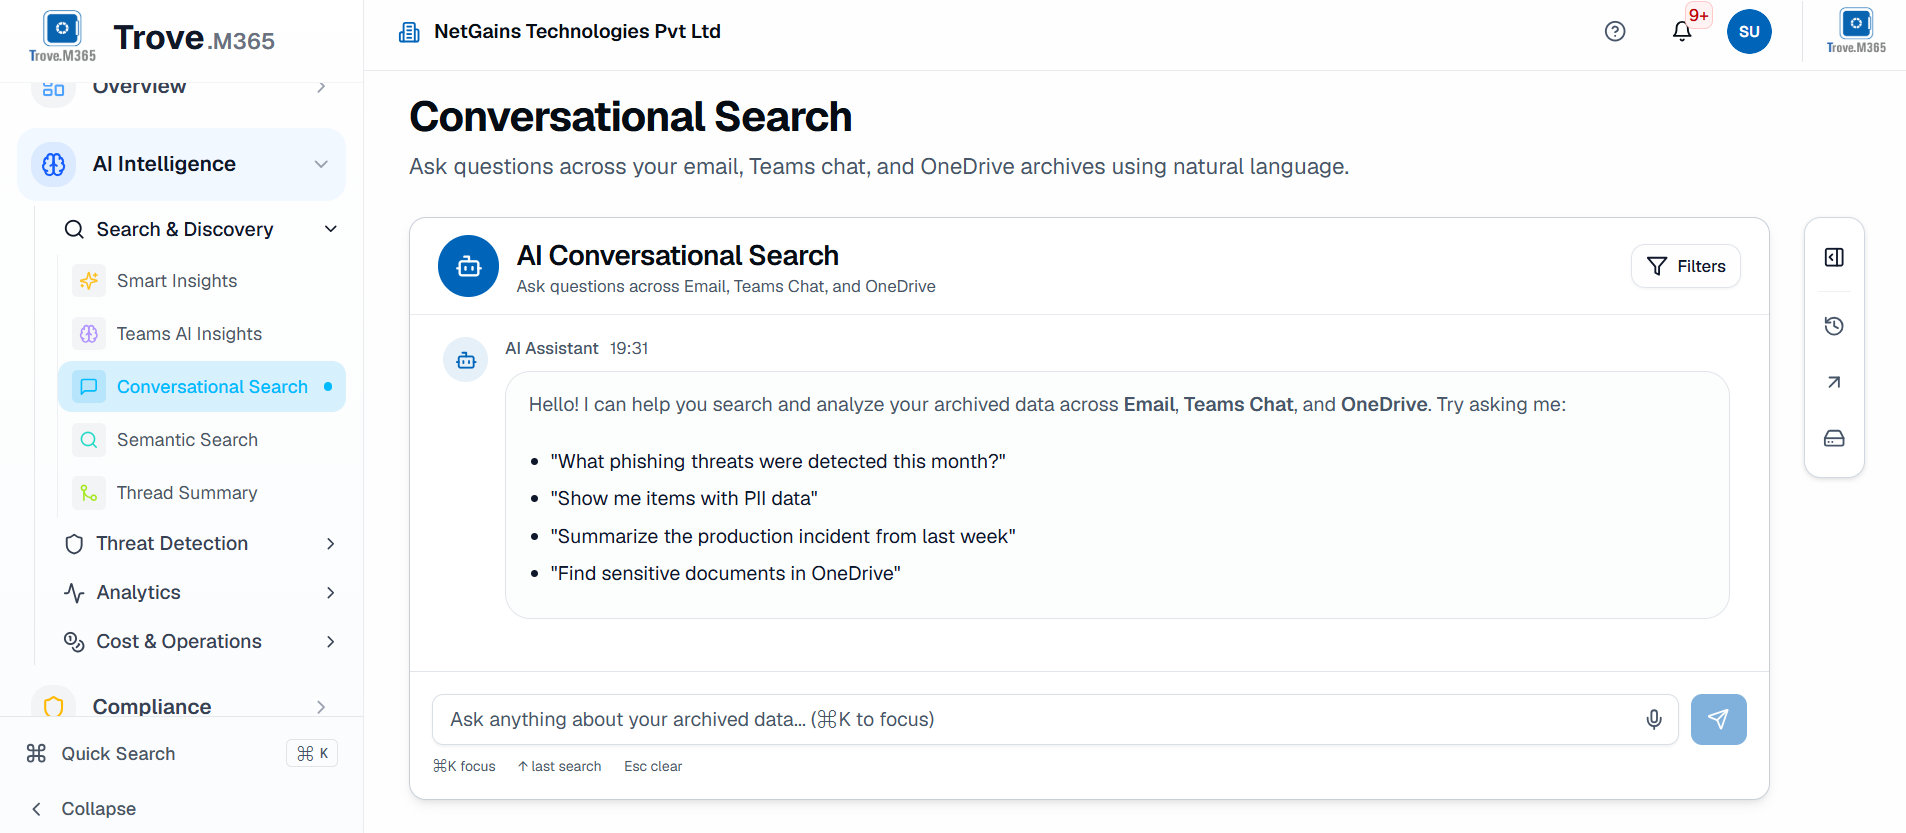Viewport: 1906px width, 833px height.
Task: Click suggestion "Find sensitive documents in OneDrive"
Action: coord(725,574)
